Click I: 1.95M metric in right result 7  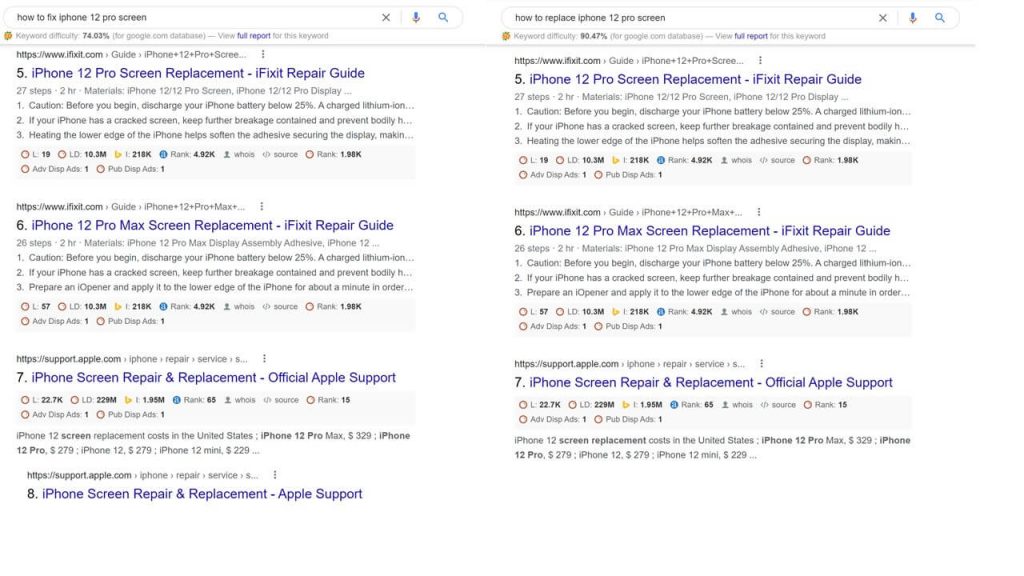point(642,405)
